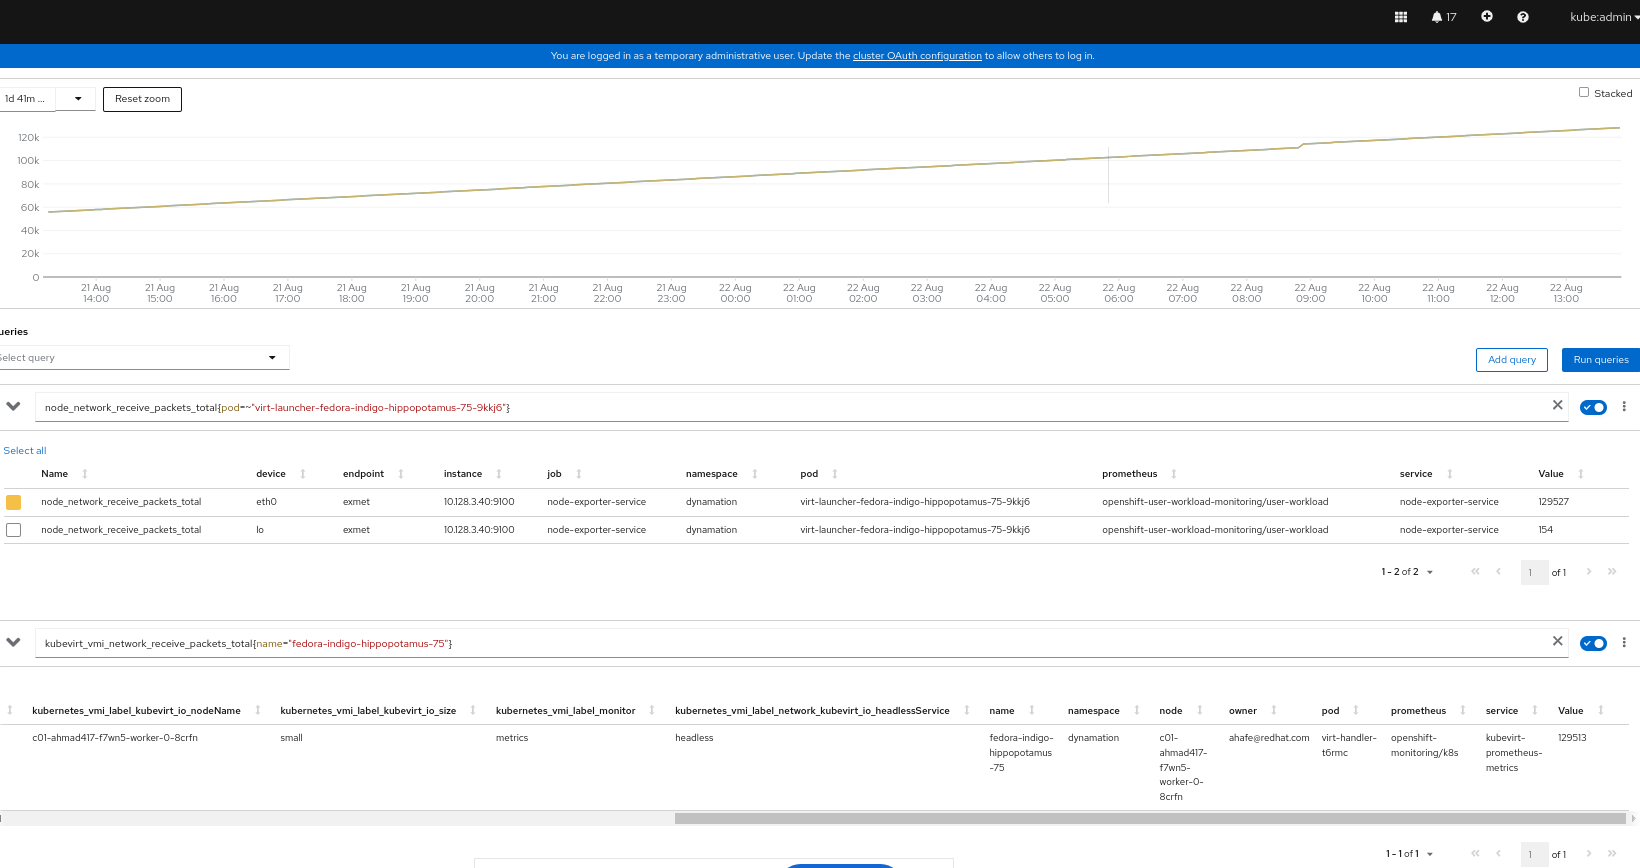The width and height of the screenshot is (1640, 868).
Task: Click Select all series link
Action: pyautogui.click(x=25, y=451)
